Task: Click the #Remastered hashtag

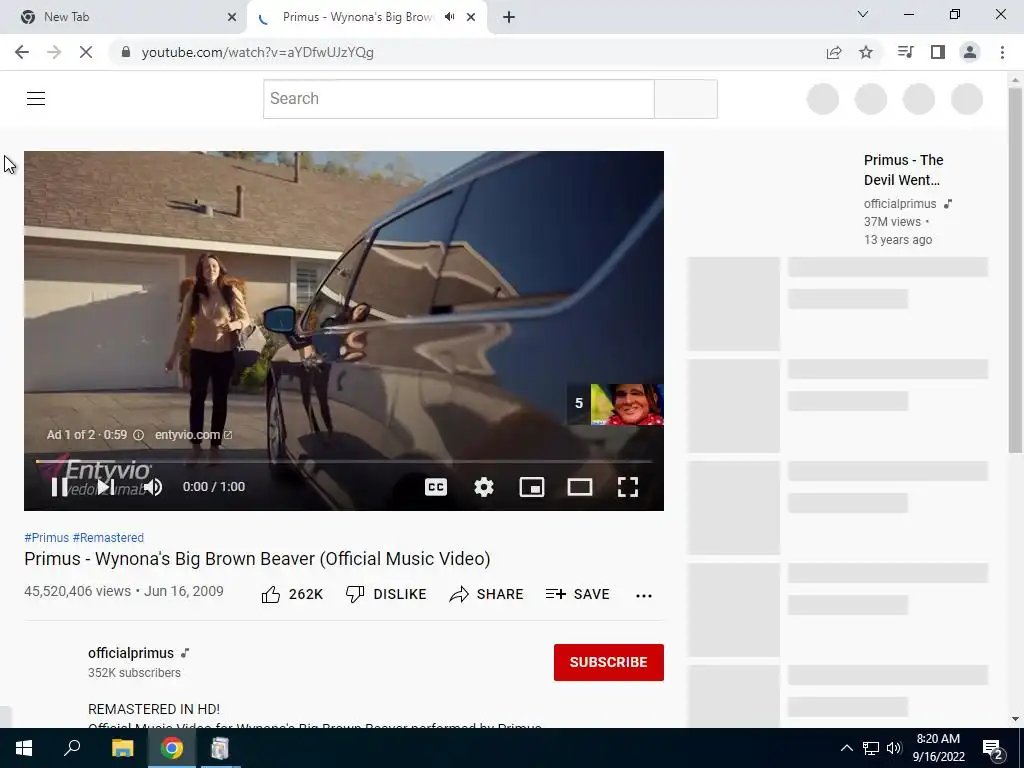Action: [x=108, y=537]
